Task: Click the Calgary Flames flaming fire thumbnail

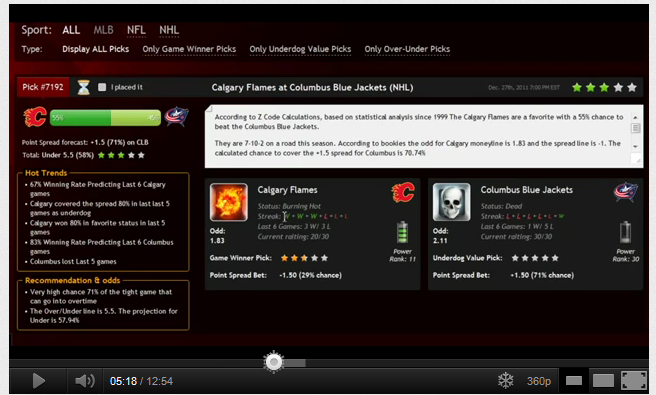Action: (x=229, y=202)
